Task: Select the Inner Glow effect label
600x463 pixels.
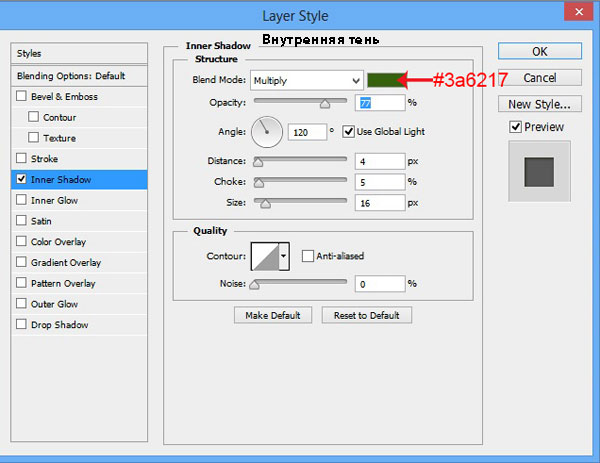Action: tap(54, 200)
